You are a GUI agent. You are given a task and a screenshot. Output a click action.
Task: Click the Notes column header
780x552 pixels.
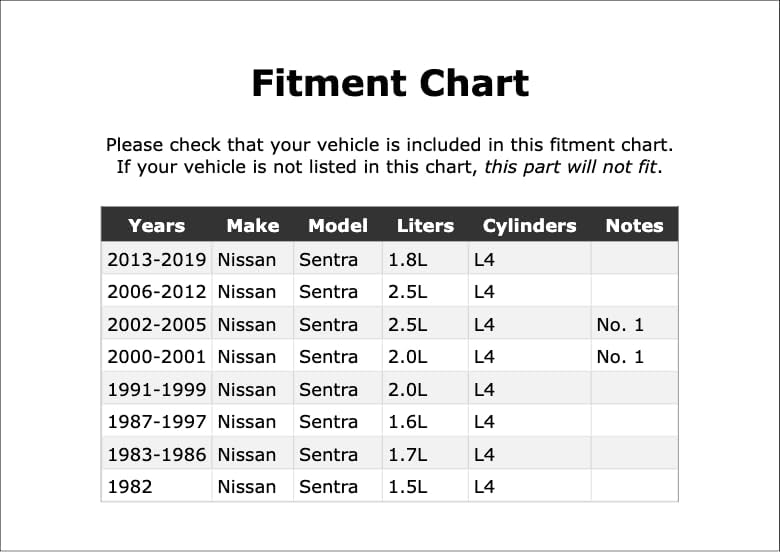coord(634,226)
